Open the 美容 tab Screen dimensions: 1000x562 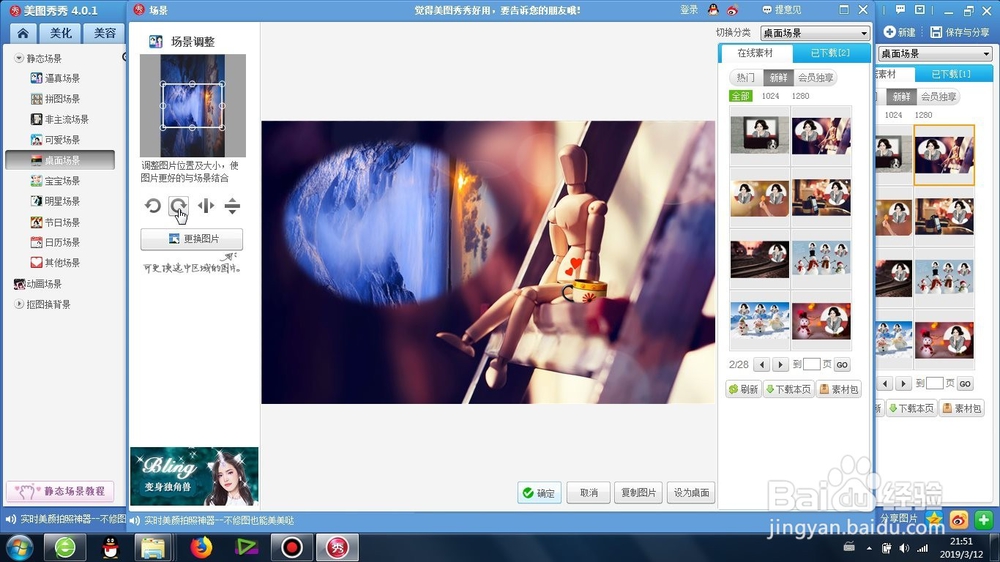[105, 33]
